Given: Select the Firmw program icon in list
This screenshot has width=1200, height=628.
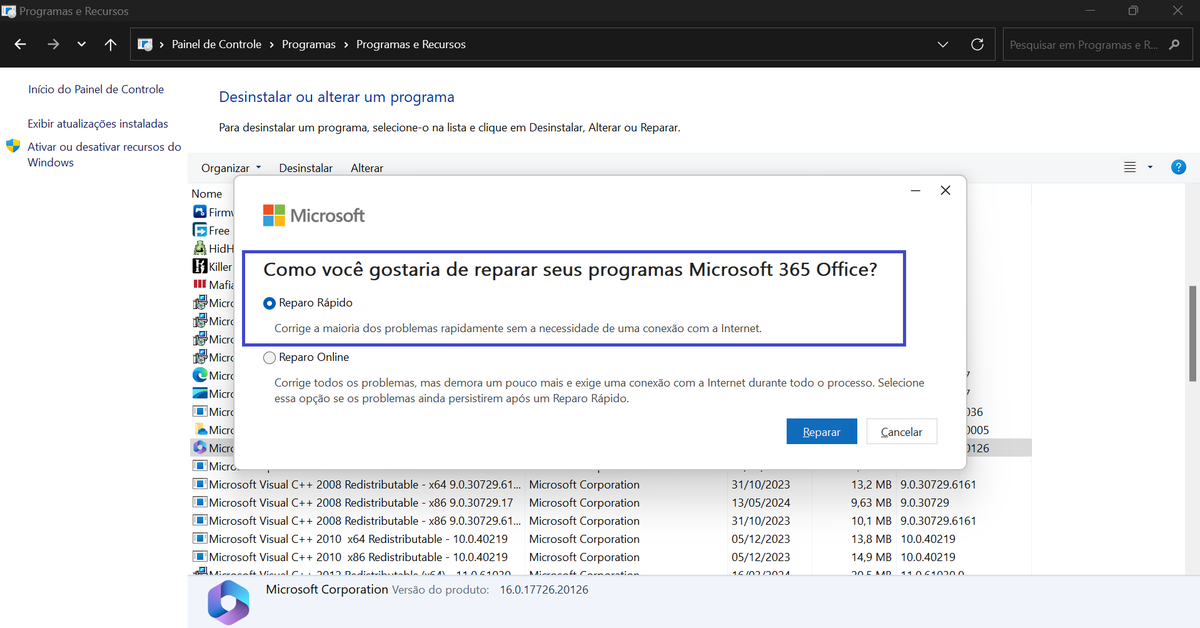Looking at the screenshot, I should coord(199,212).
